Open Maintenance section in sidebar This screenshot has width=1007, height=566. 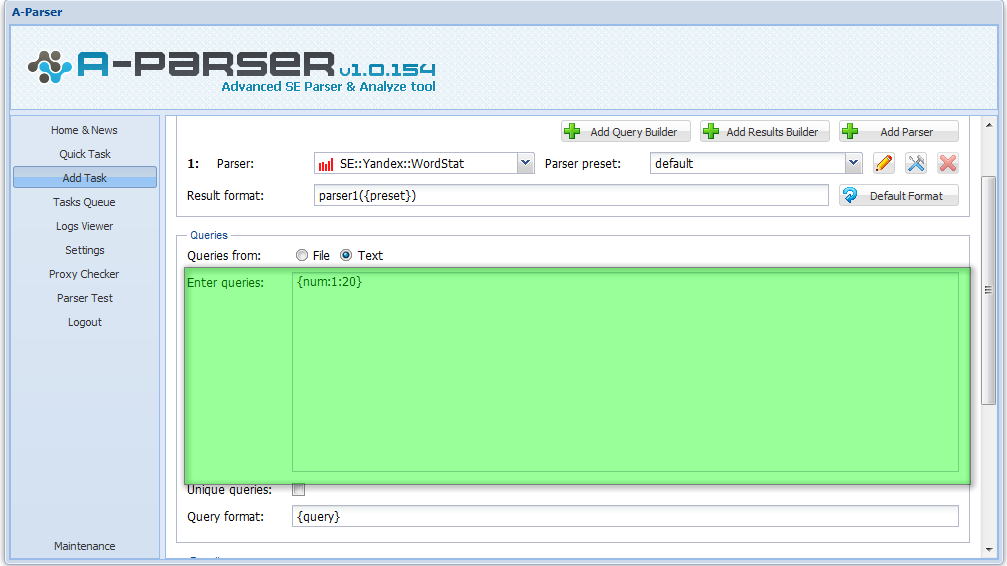tap(85, 546)
